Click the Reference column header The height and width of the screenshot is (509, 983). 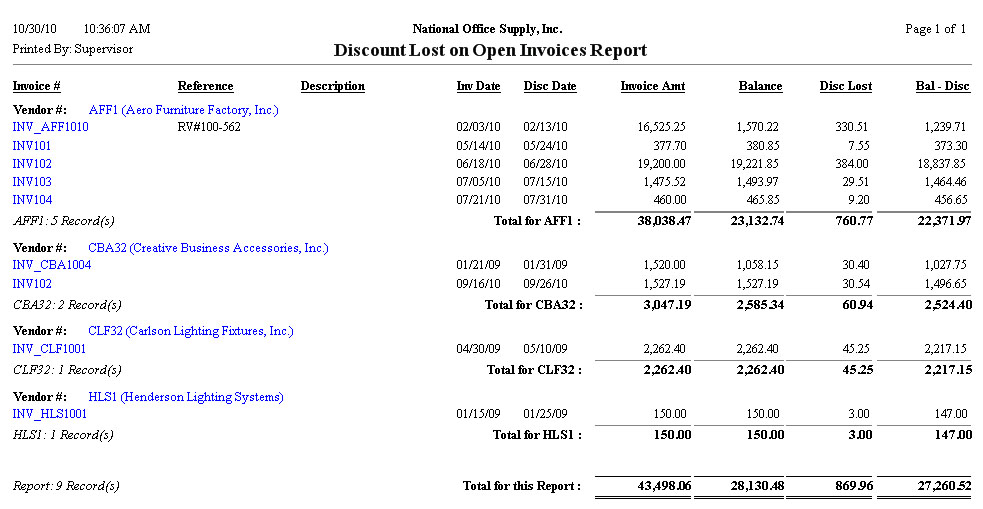click(x=205, y=86)
